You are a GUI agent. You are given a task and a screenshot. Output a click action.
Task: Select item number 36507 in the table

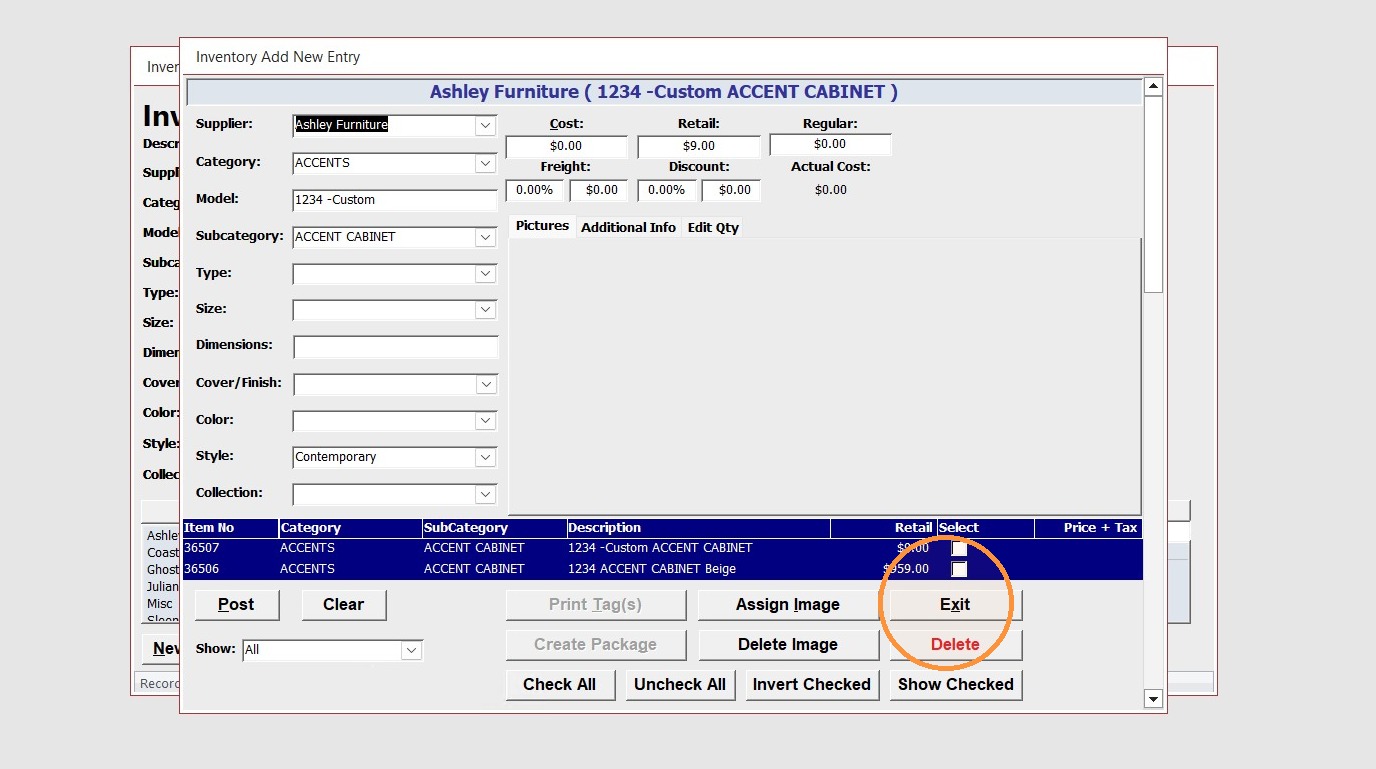click(x=202, y=548)
